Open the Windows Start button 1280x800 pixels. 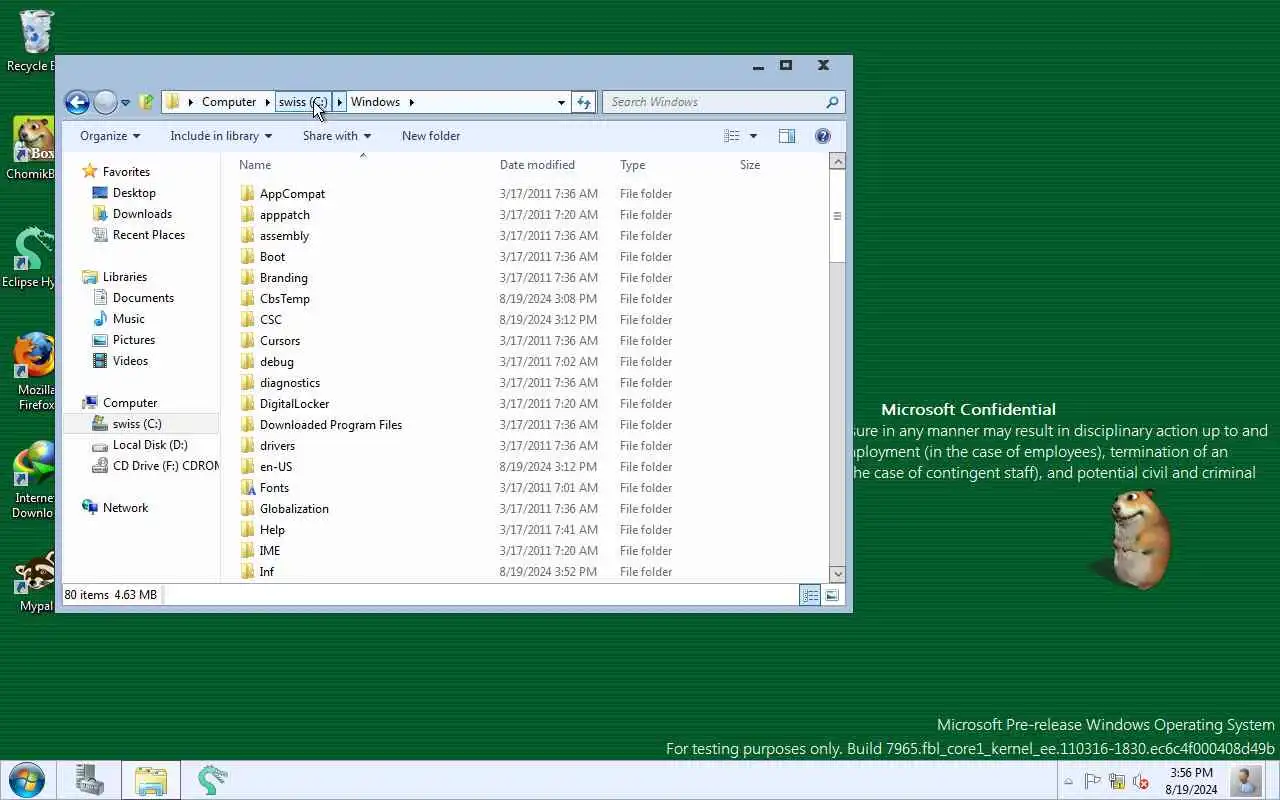pos(26,780)
